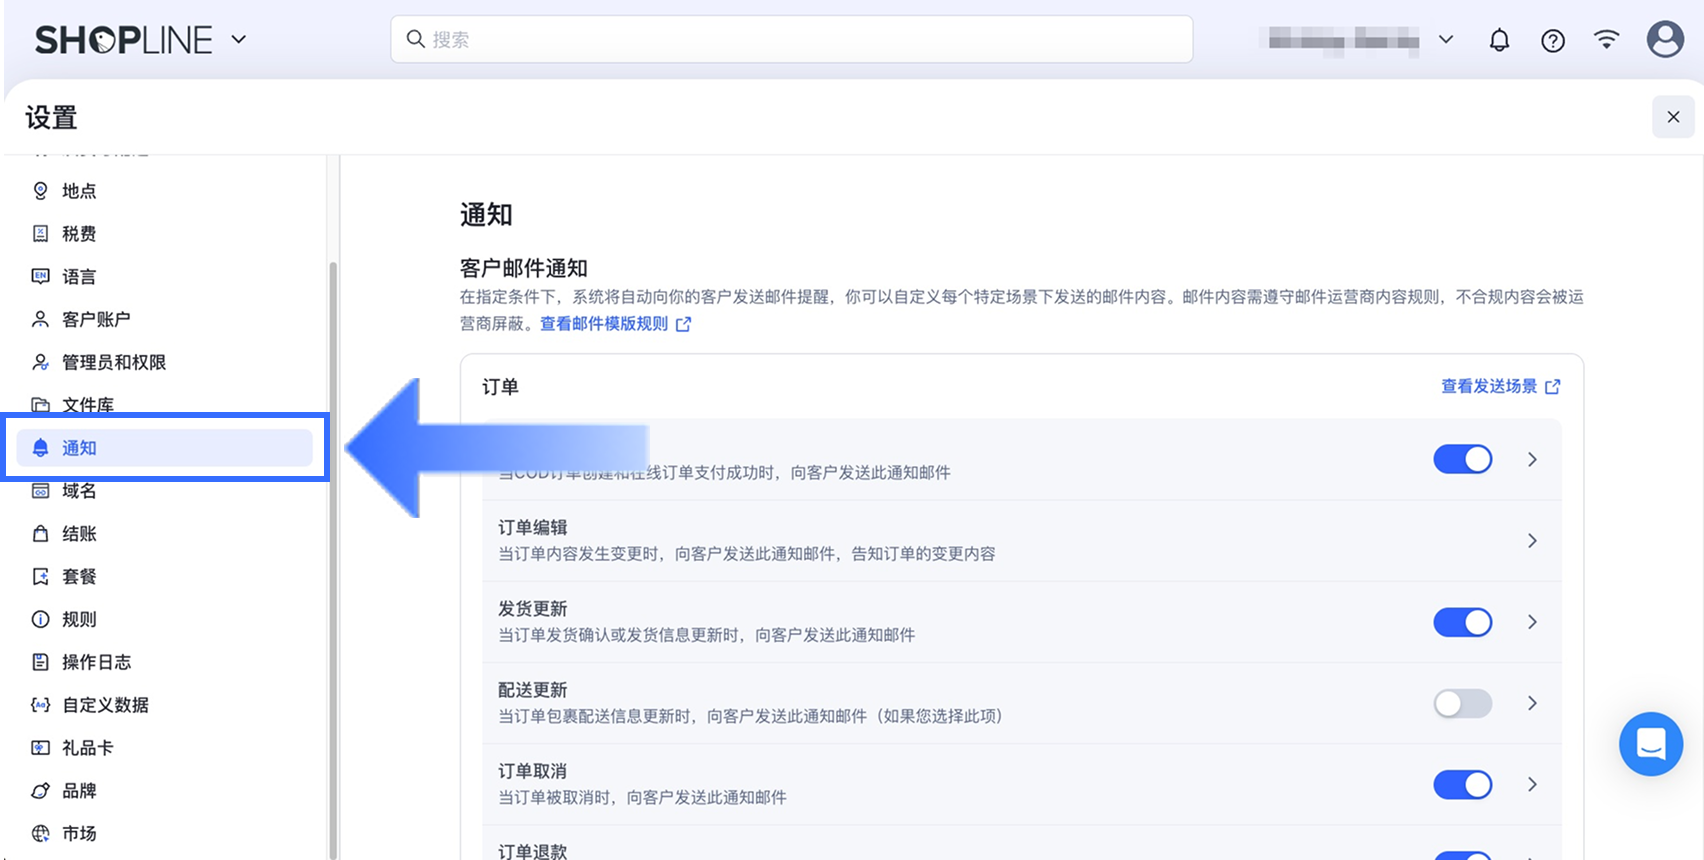Click the 管理员和权限 admin icon
The height and width of the screenshot is (860, 1704).
point(40,362)
